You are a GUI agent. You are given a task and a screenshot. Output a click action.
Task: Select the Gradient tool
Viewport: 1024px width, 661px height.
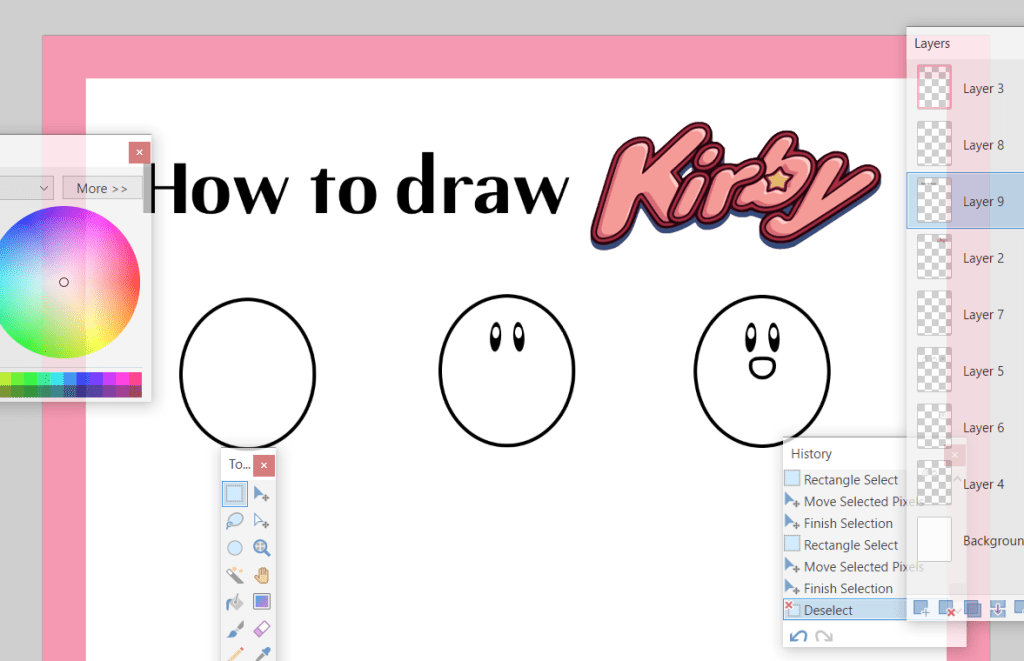pyautogui.click(x=261, y=602)
